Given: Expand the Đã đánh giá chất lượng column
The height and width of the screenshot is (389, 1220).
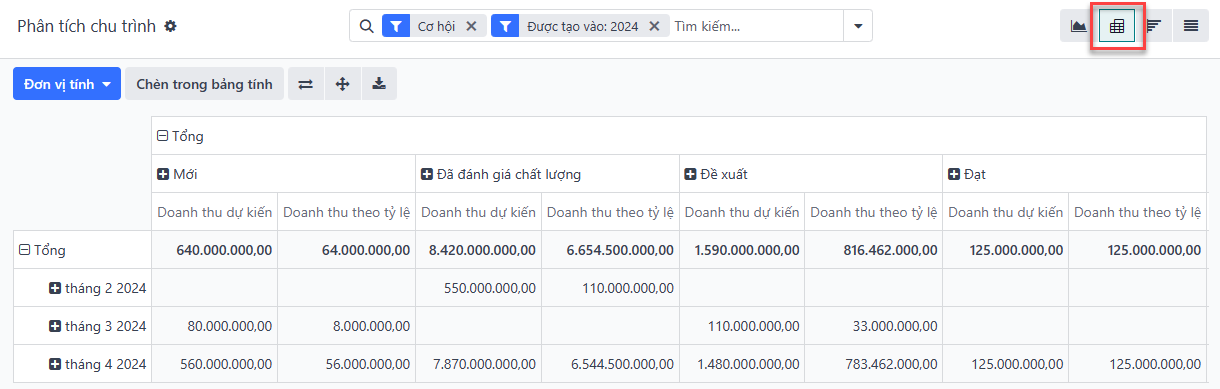Looking at the screenshot, I should [x=502, y=174].
